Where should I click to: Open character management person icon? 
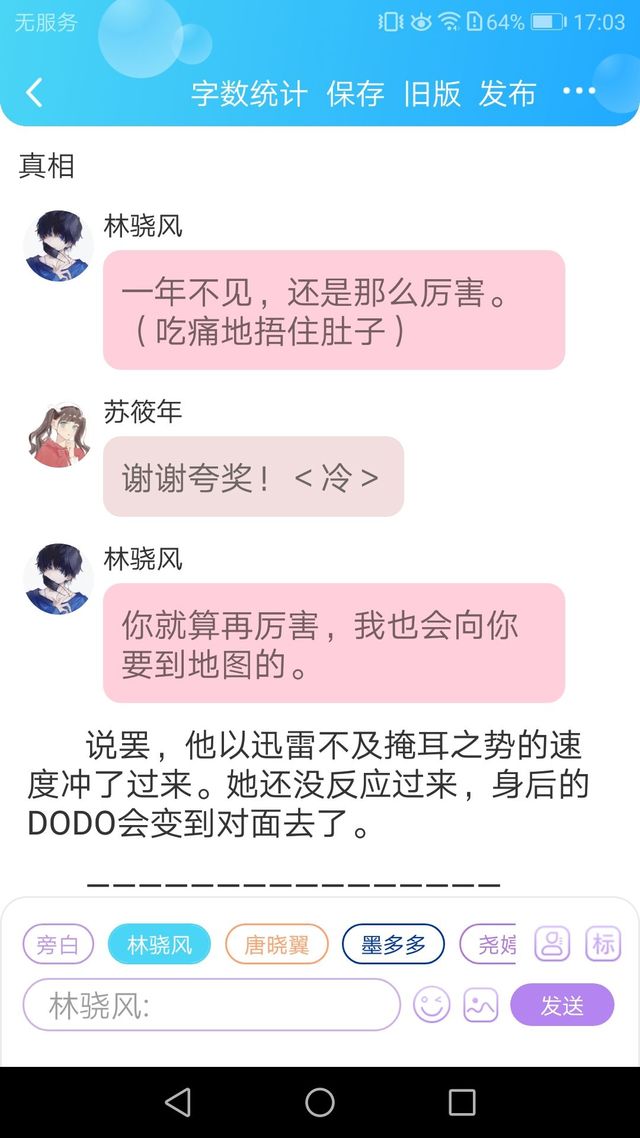click(552, 944)
